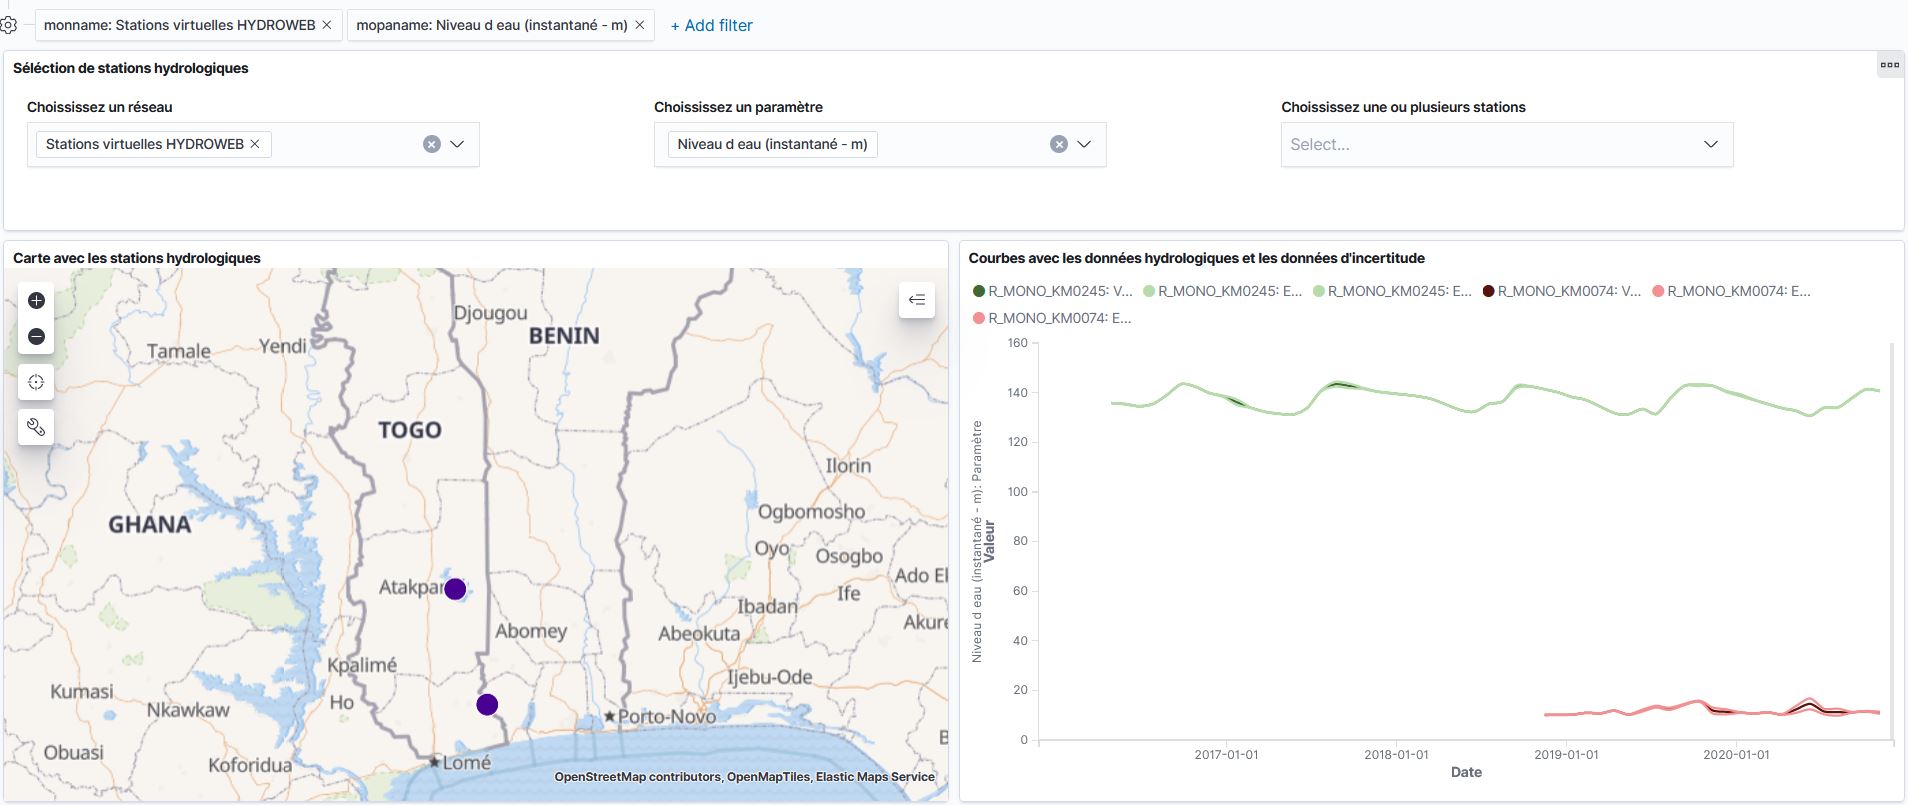
Task: Click the 'Date' x-axis title
Action: pyautogui.click(x=1466, y=772)
